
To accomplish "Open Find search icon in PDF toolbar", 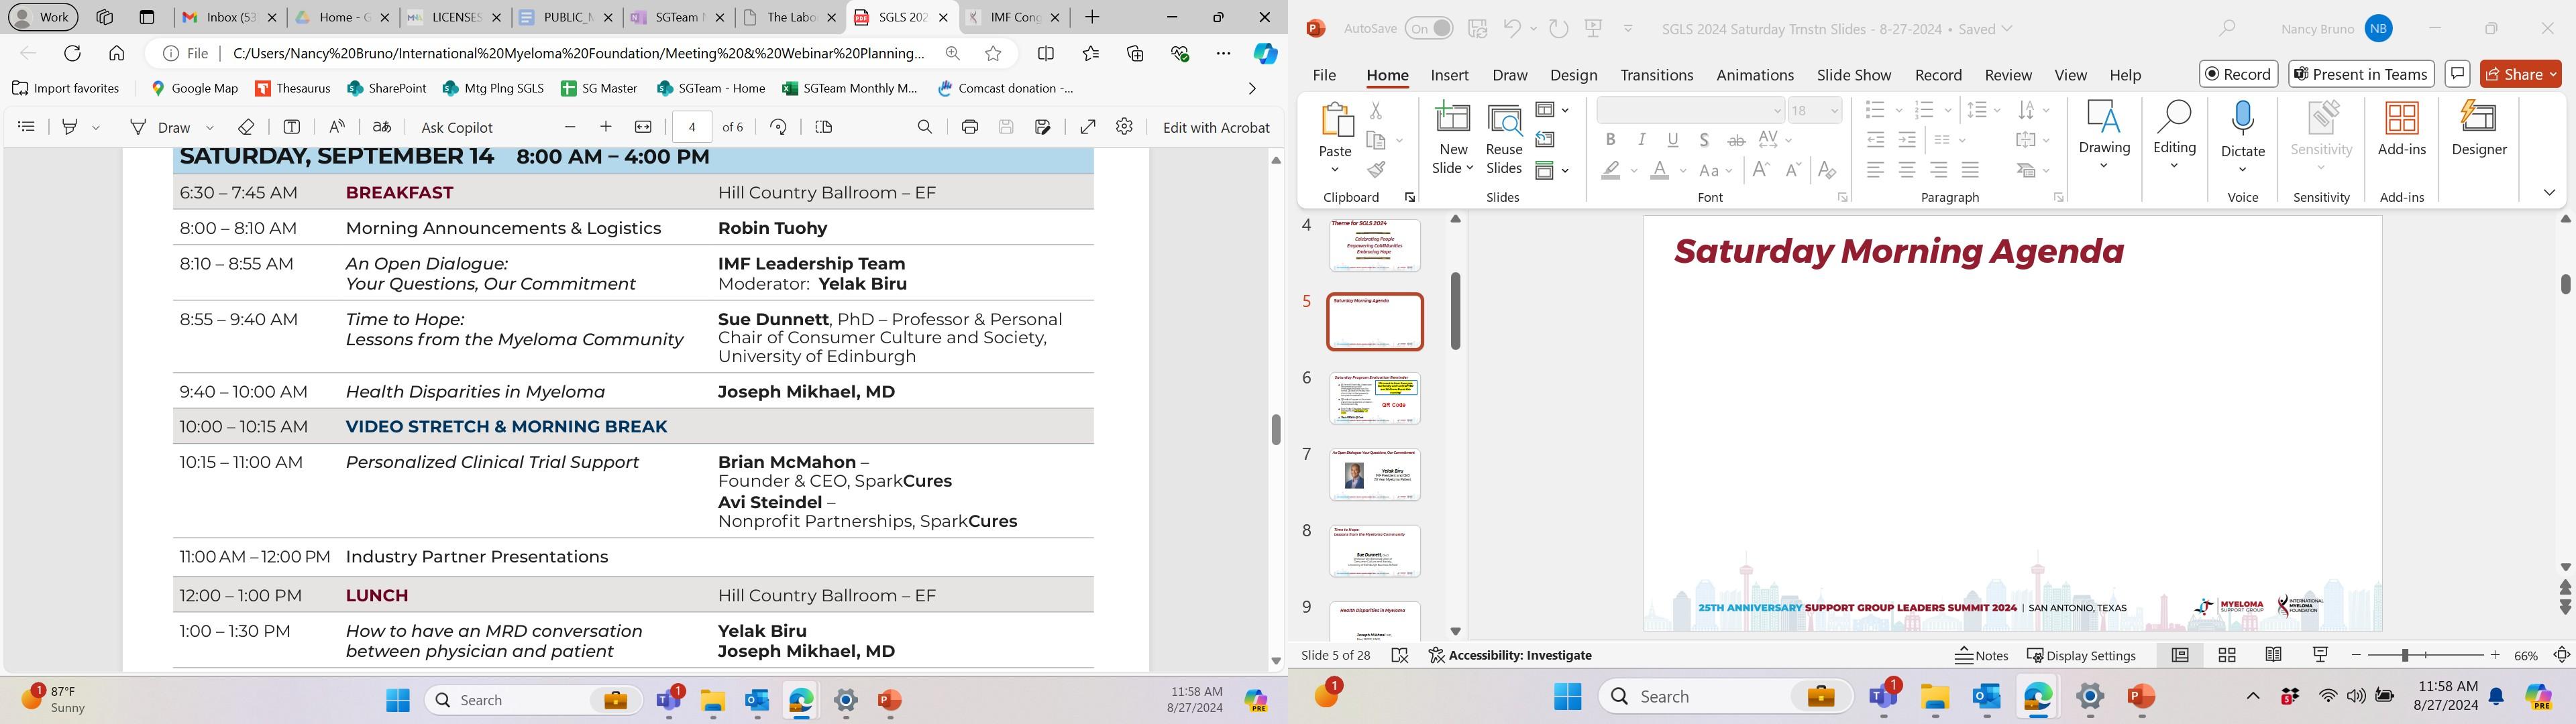I will coord(925,127).
